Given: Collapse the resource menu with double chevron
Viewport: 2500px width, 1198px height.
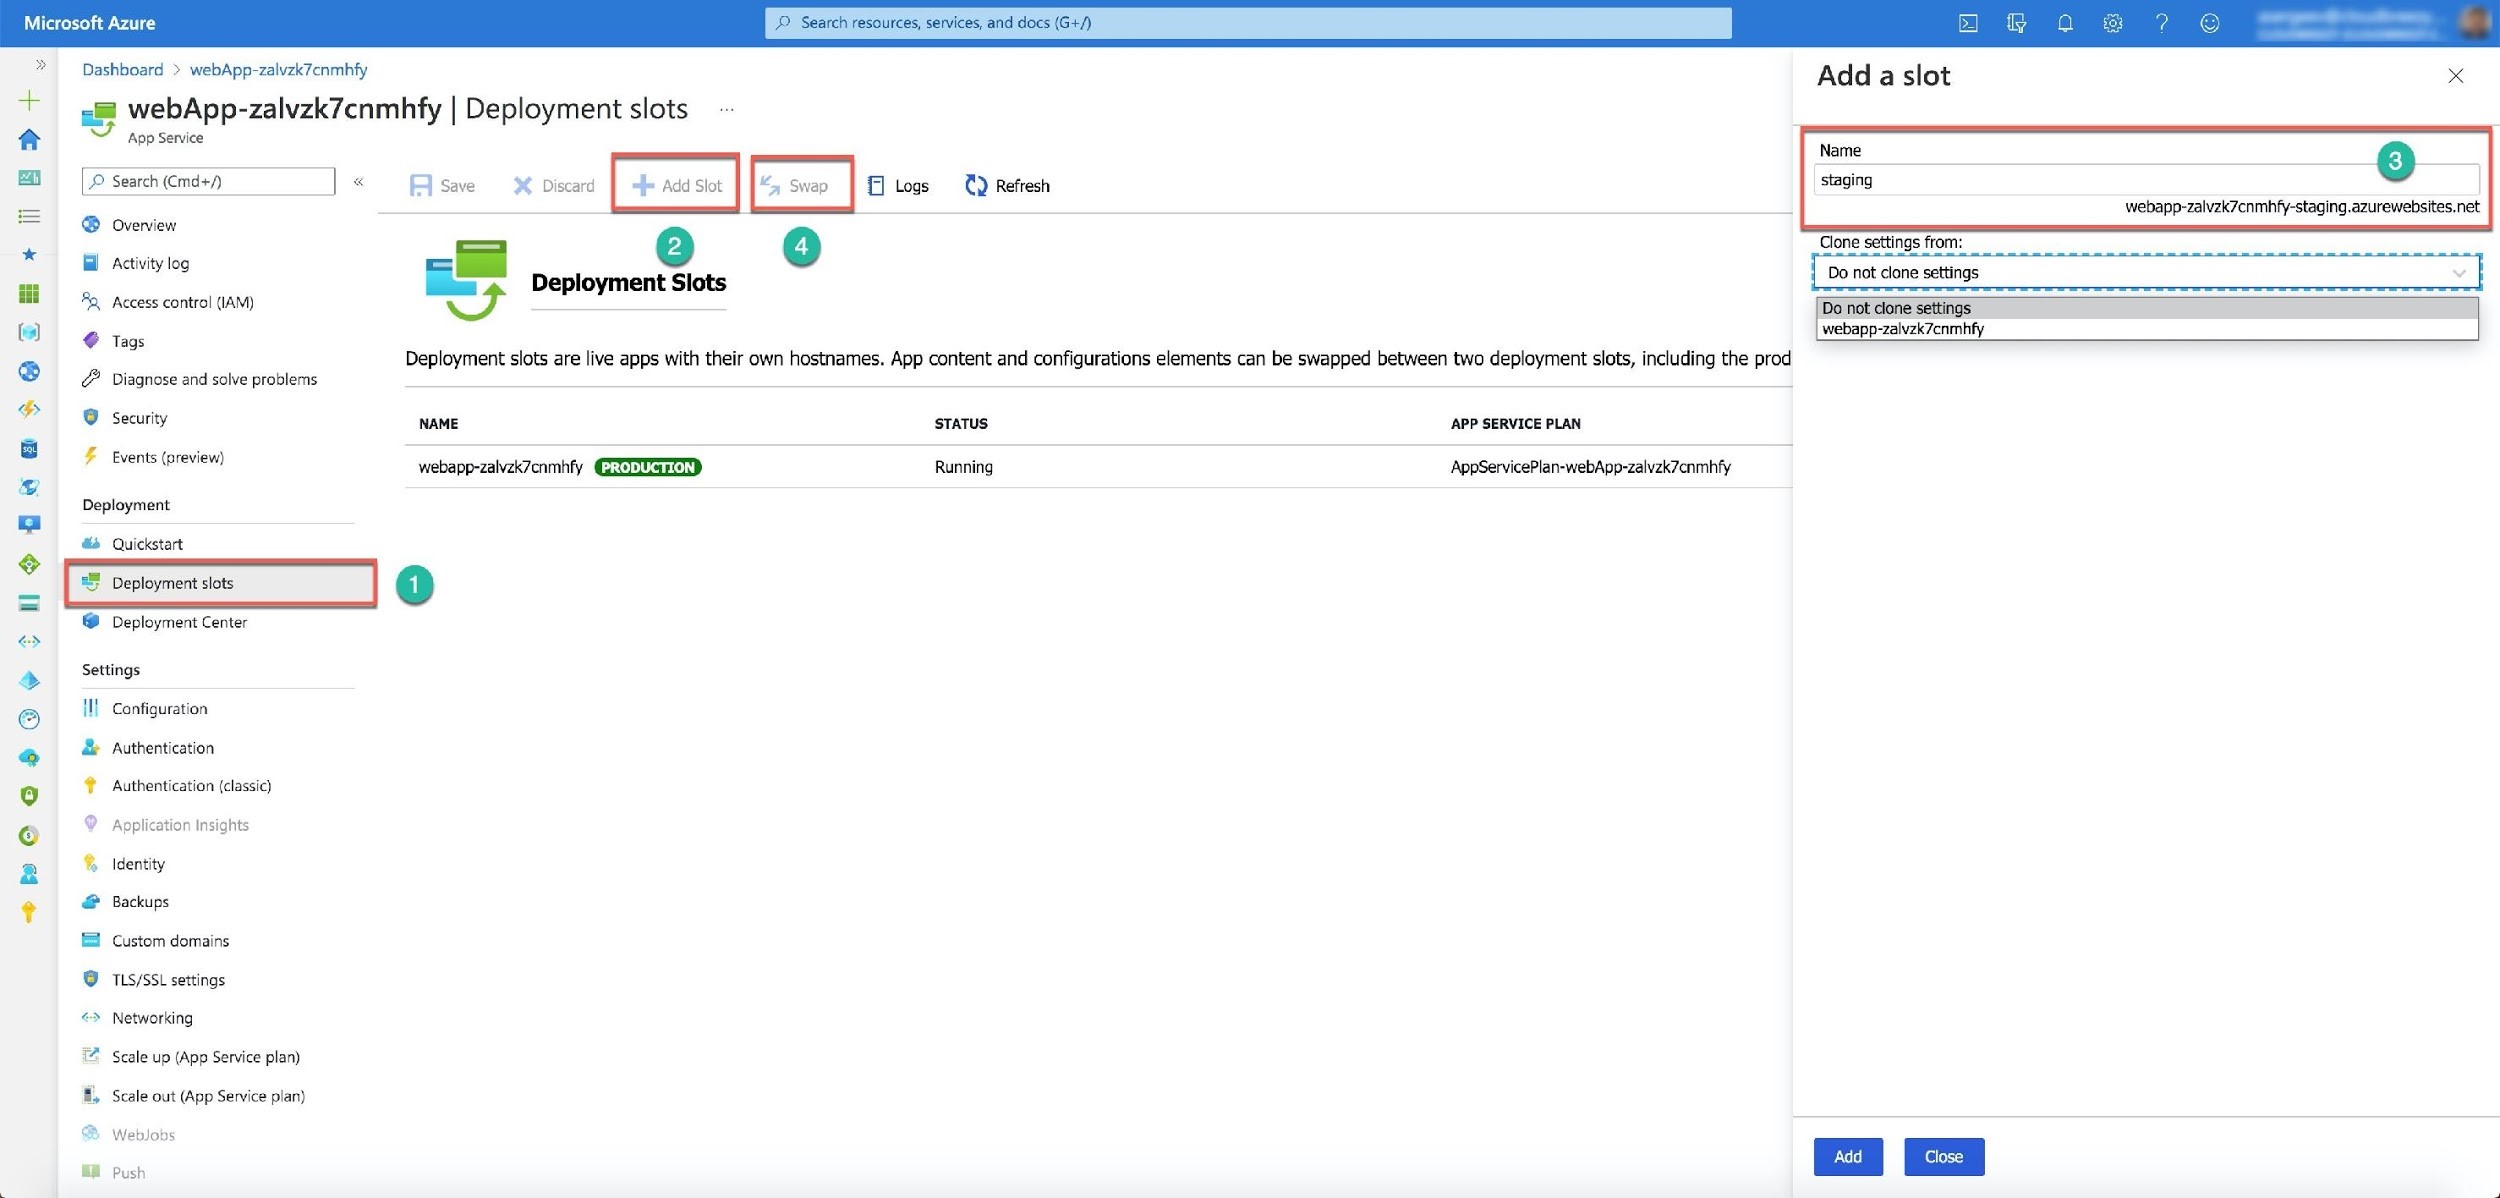Looking at the screenshot, I should tap(358, 181).
